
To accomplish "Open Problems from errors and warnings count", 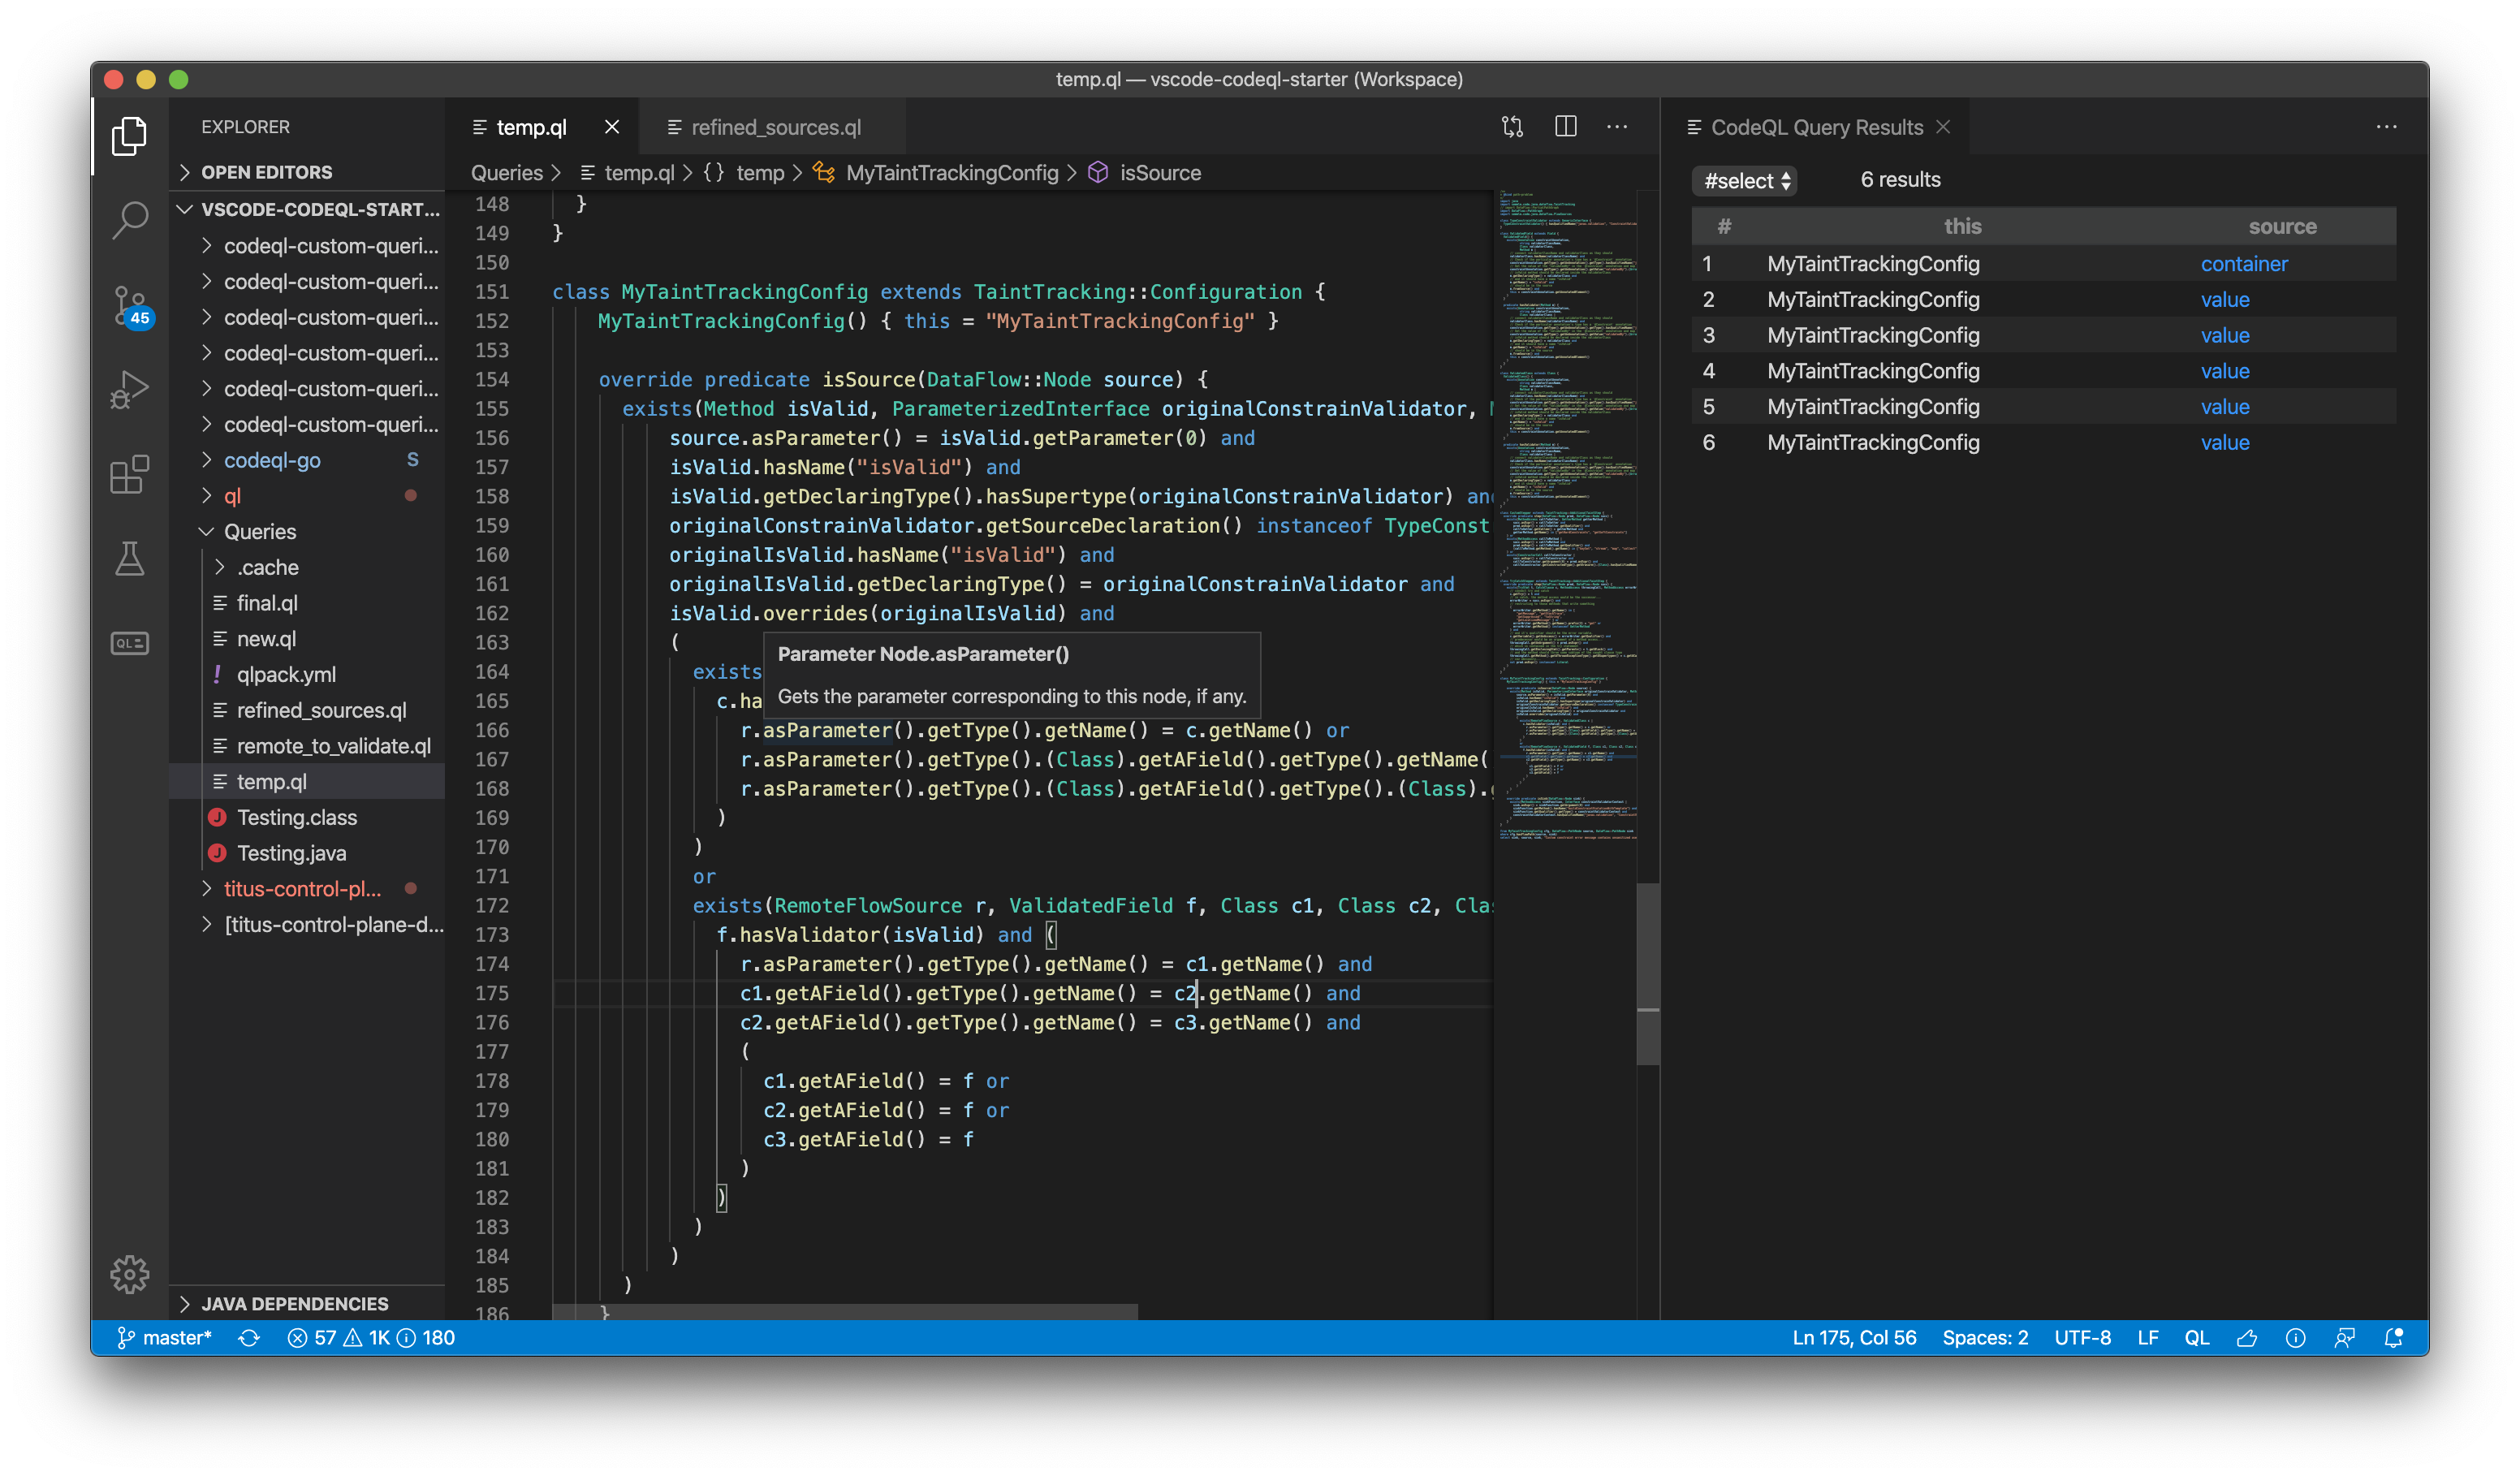I will pyautogui.click(x=371, y=1337).
